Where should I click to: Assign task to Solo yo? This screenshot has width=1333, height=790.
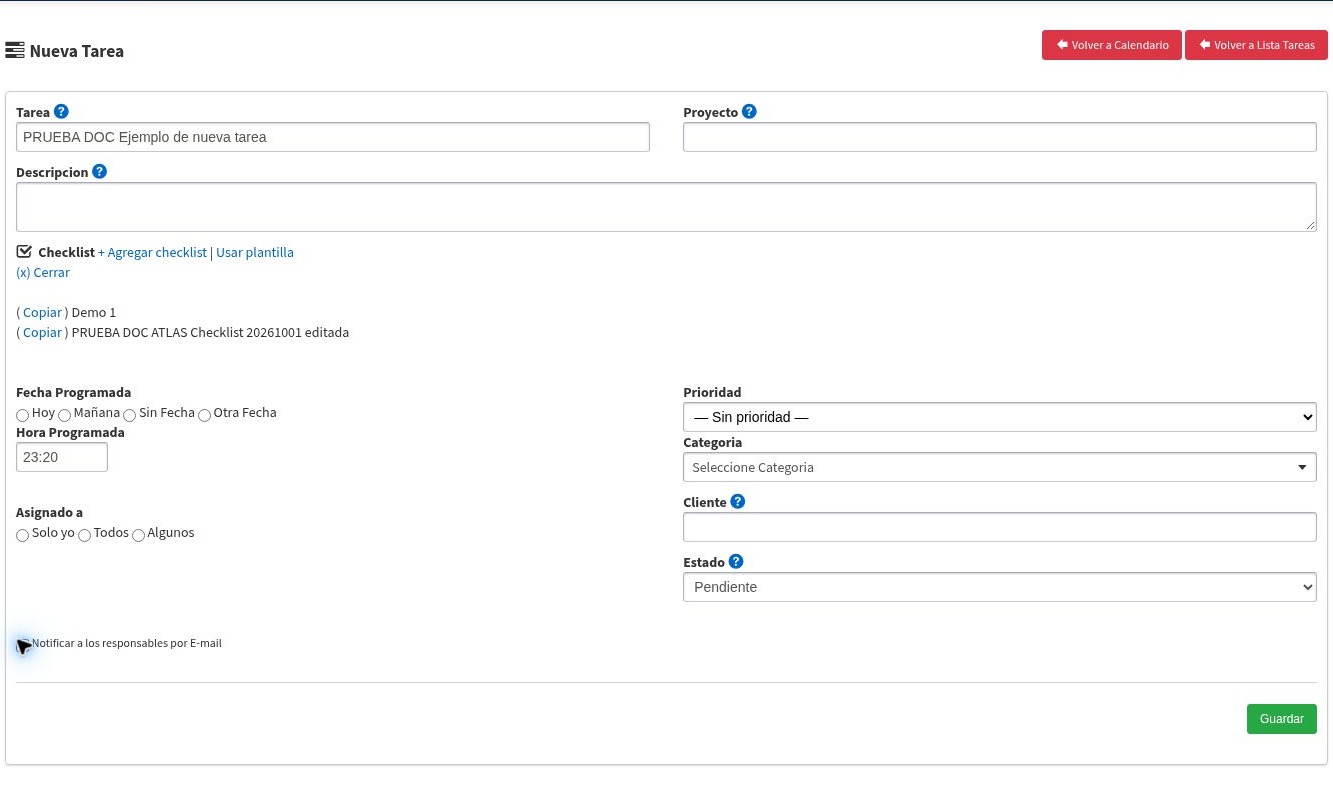coord(23,535)
